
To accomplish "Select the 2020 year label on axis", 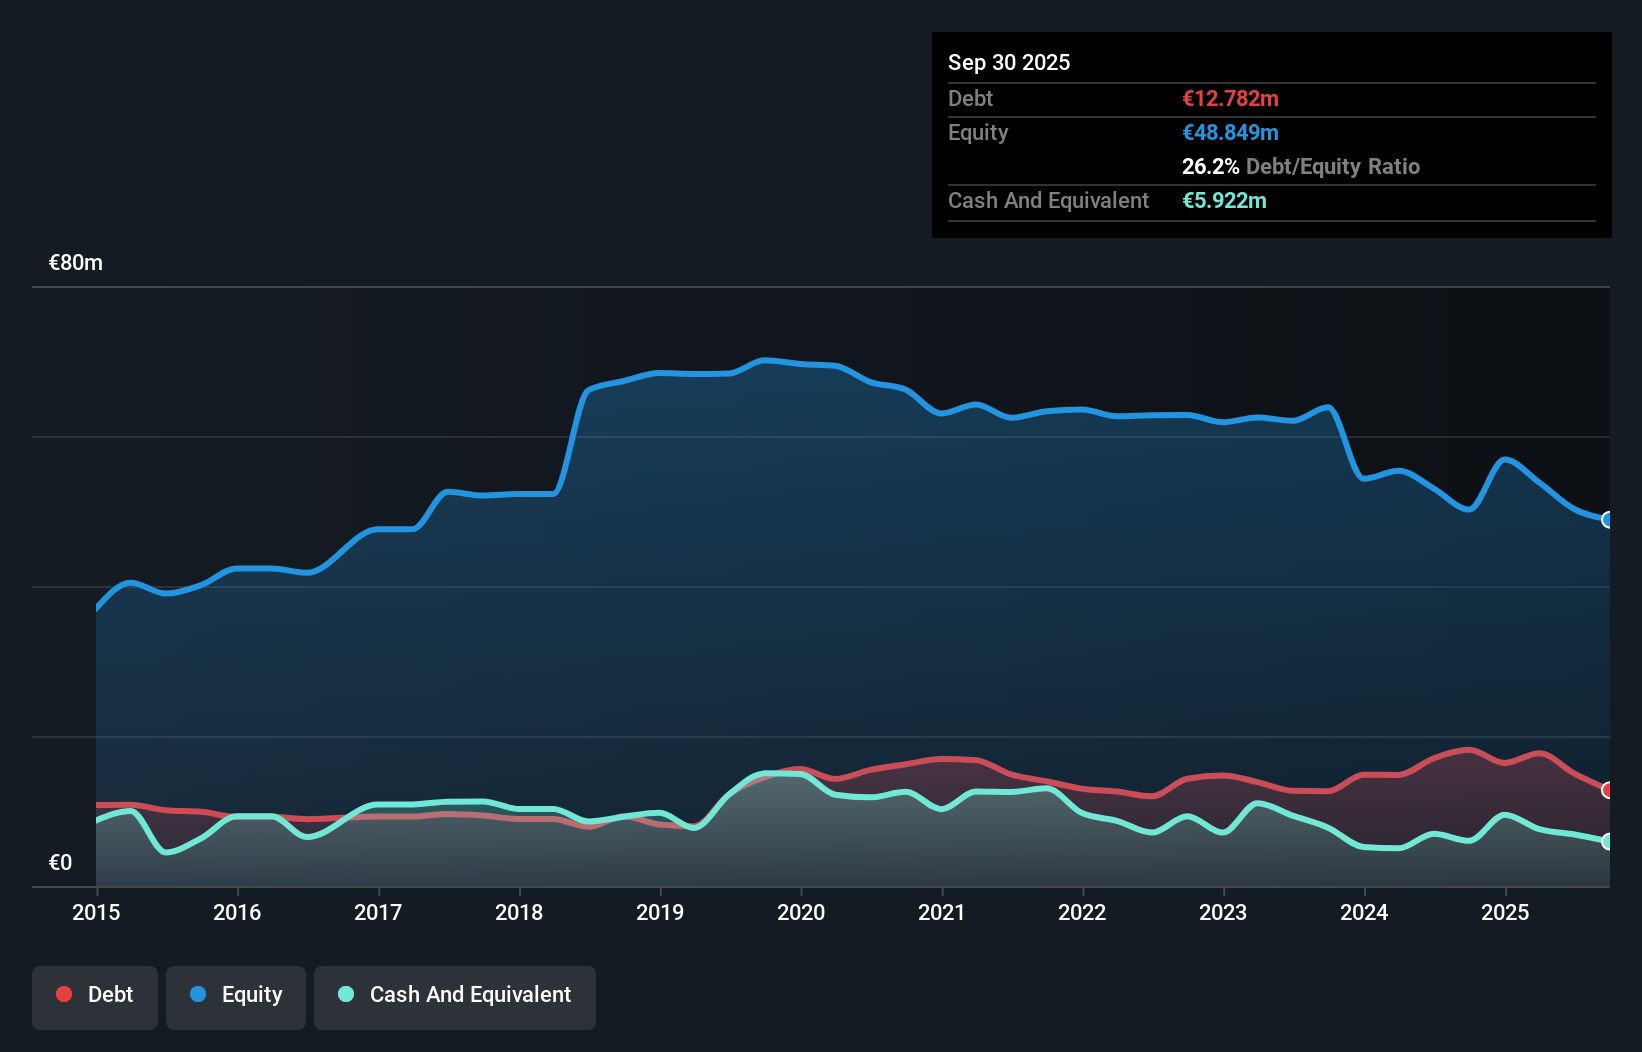I will click(x=801, y=912).
